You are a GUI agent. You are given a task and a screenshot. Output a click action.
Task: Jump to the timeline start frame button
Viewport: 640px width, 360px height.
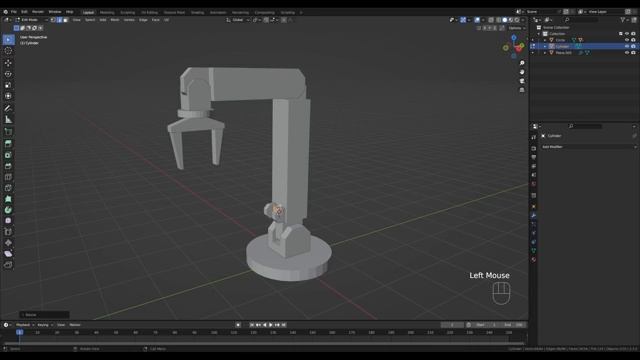tap(252, 325)
